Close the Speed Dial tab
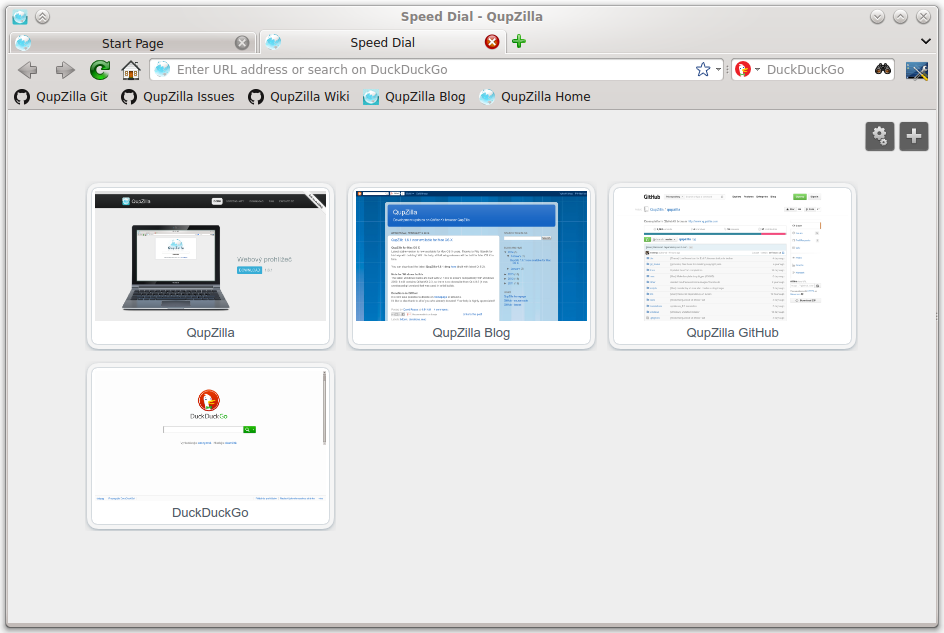 coord(492,42)
